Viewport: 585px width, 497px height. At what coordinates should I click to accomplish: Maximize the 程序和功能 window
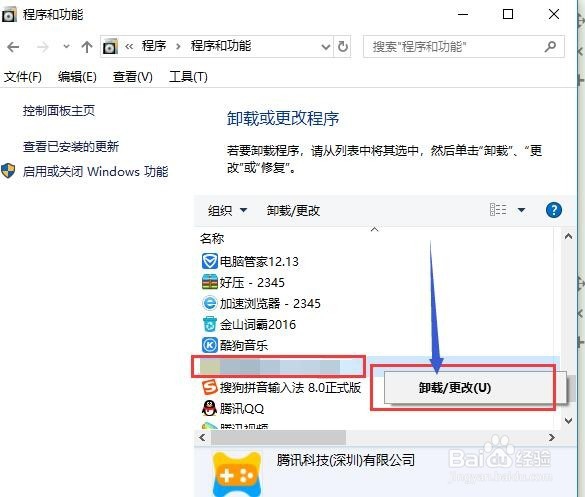[508, 15]
